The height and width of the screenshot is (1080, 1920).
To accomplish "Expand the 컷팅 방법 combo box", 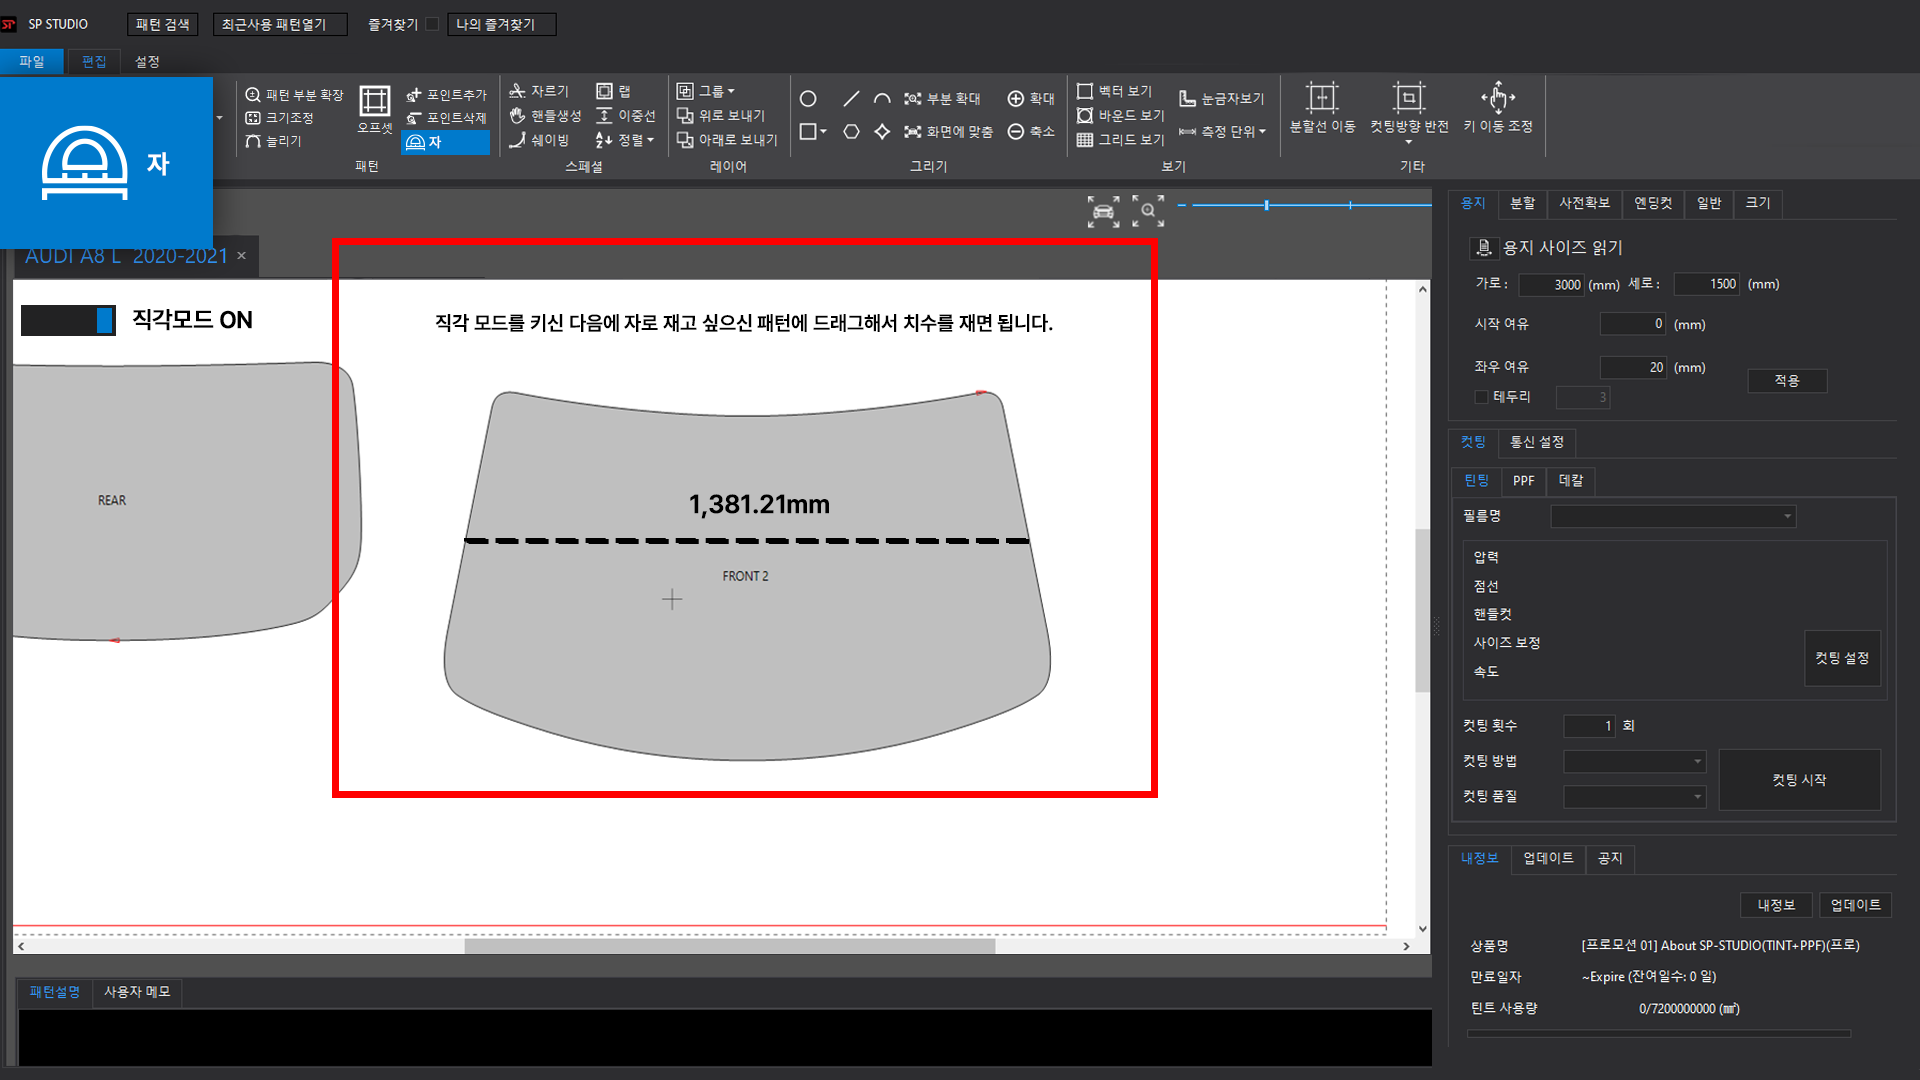I will (1697, 762).
